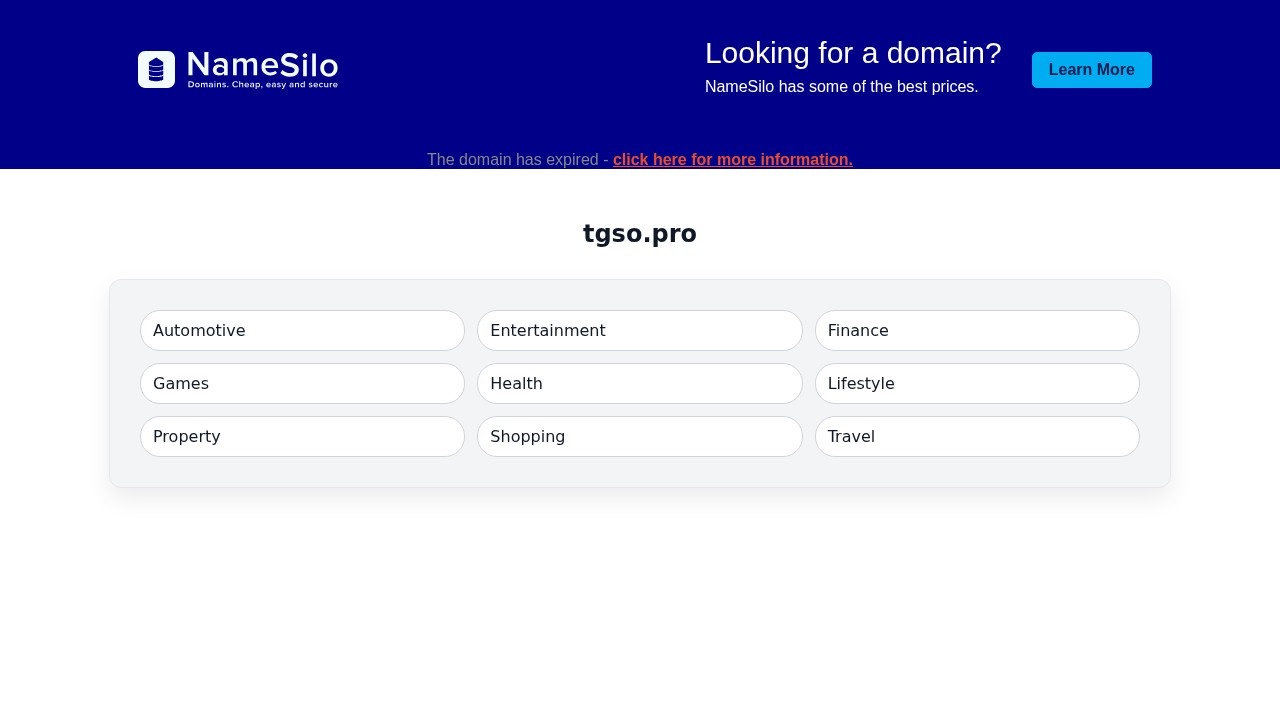Open the domain expiration information link

click(732, 160)
